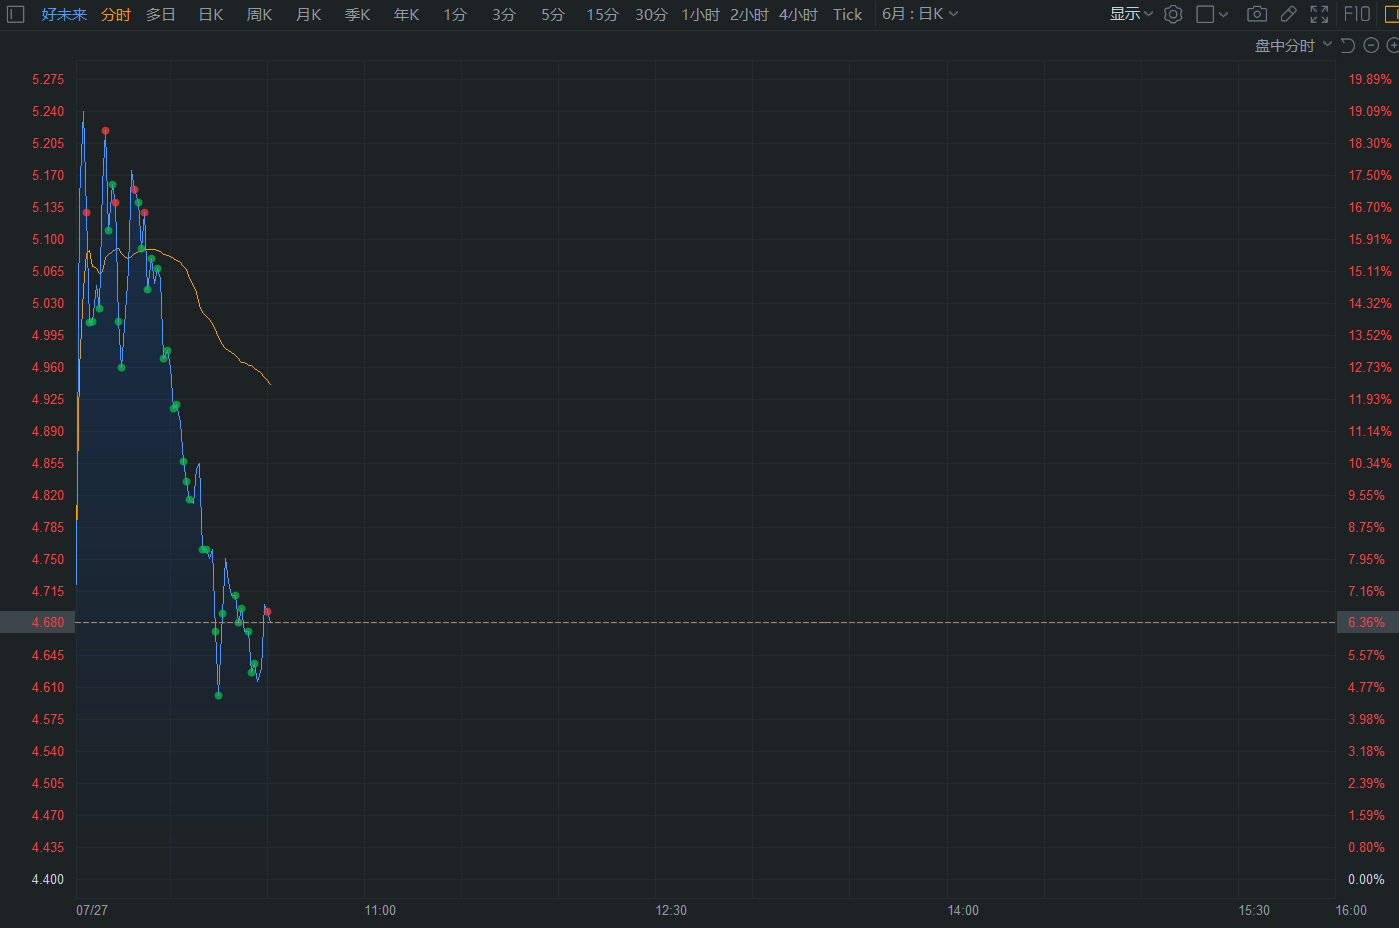Click the 12:30 time label
1399x928 pixels.
pos(671,910)
